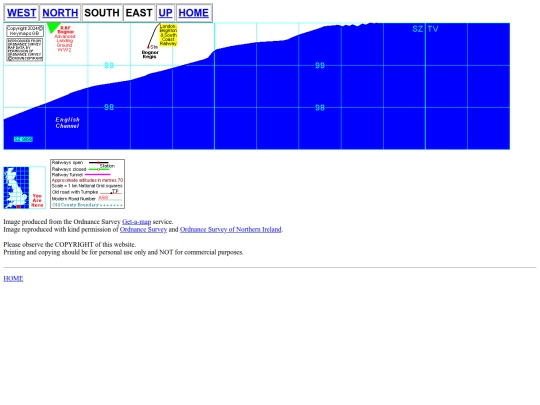Click the Great Britain locator thumbnail map
This screenshot has height=405, width=540.
pos(24,188)
